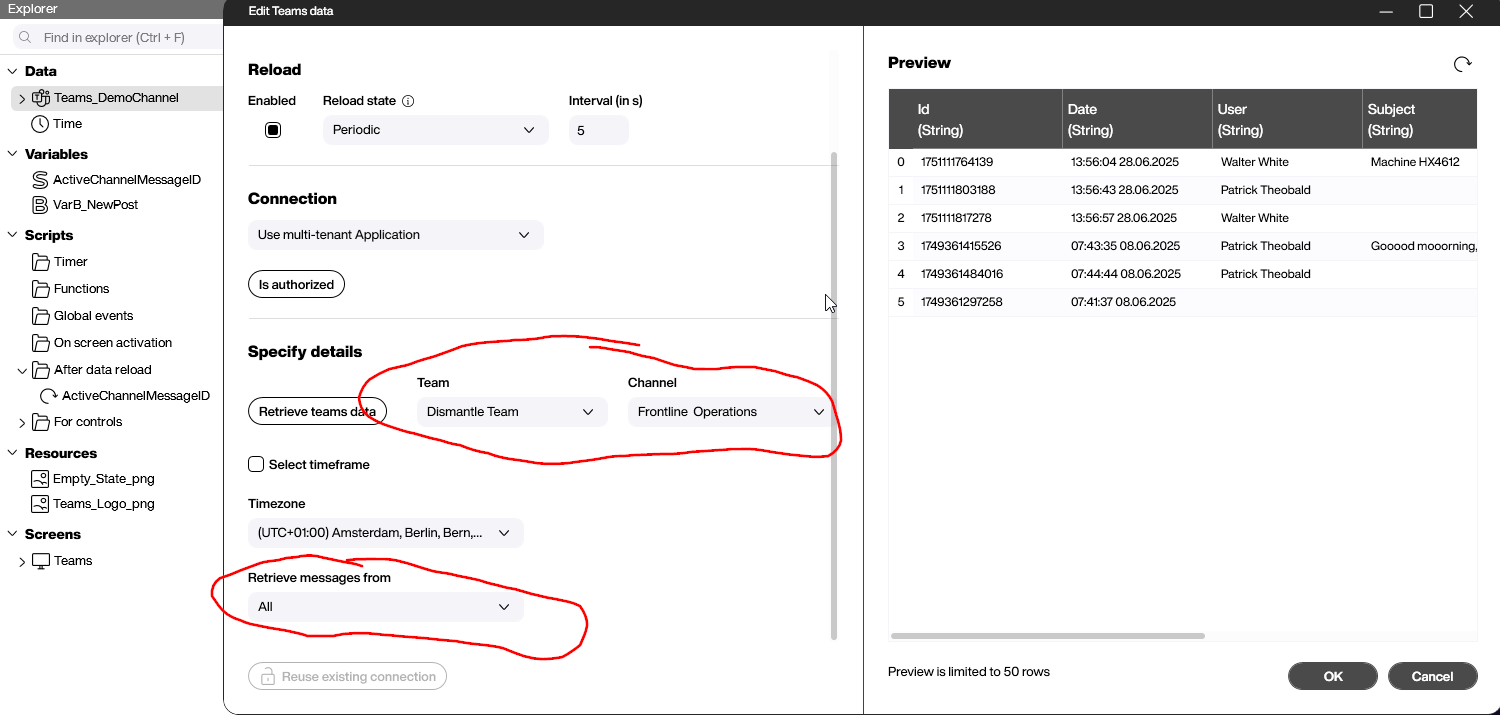Click the reload script icon under After data reload
Viewport: 1500px width, 715px height.
pos(49,396)
